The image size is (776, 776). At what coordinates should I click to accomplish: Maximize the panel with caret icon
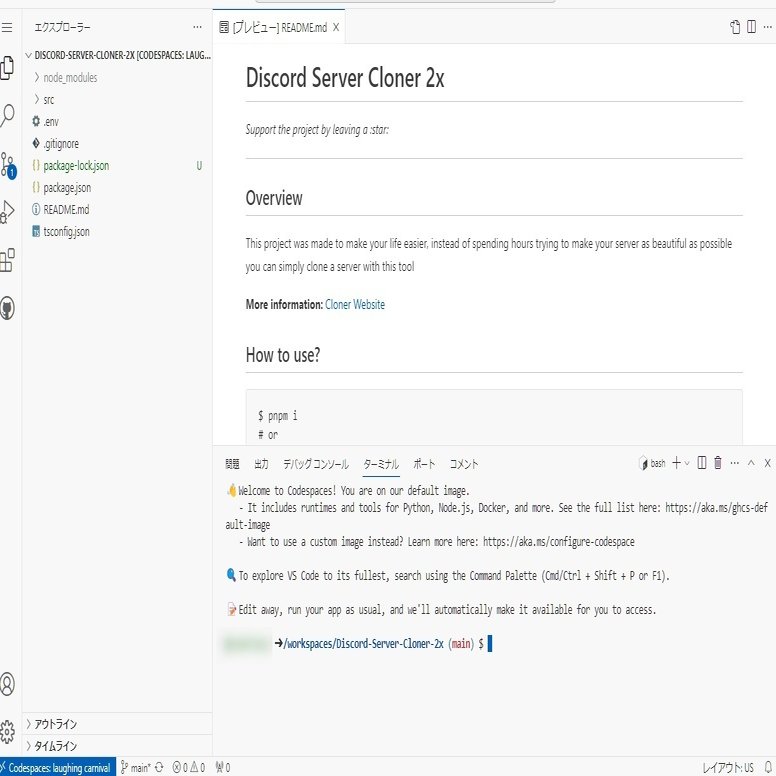point(751,463)
